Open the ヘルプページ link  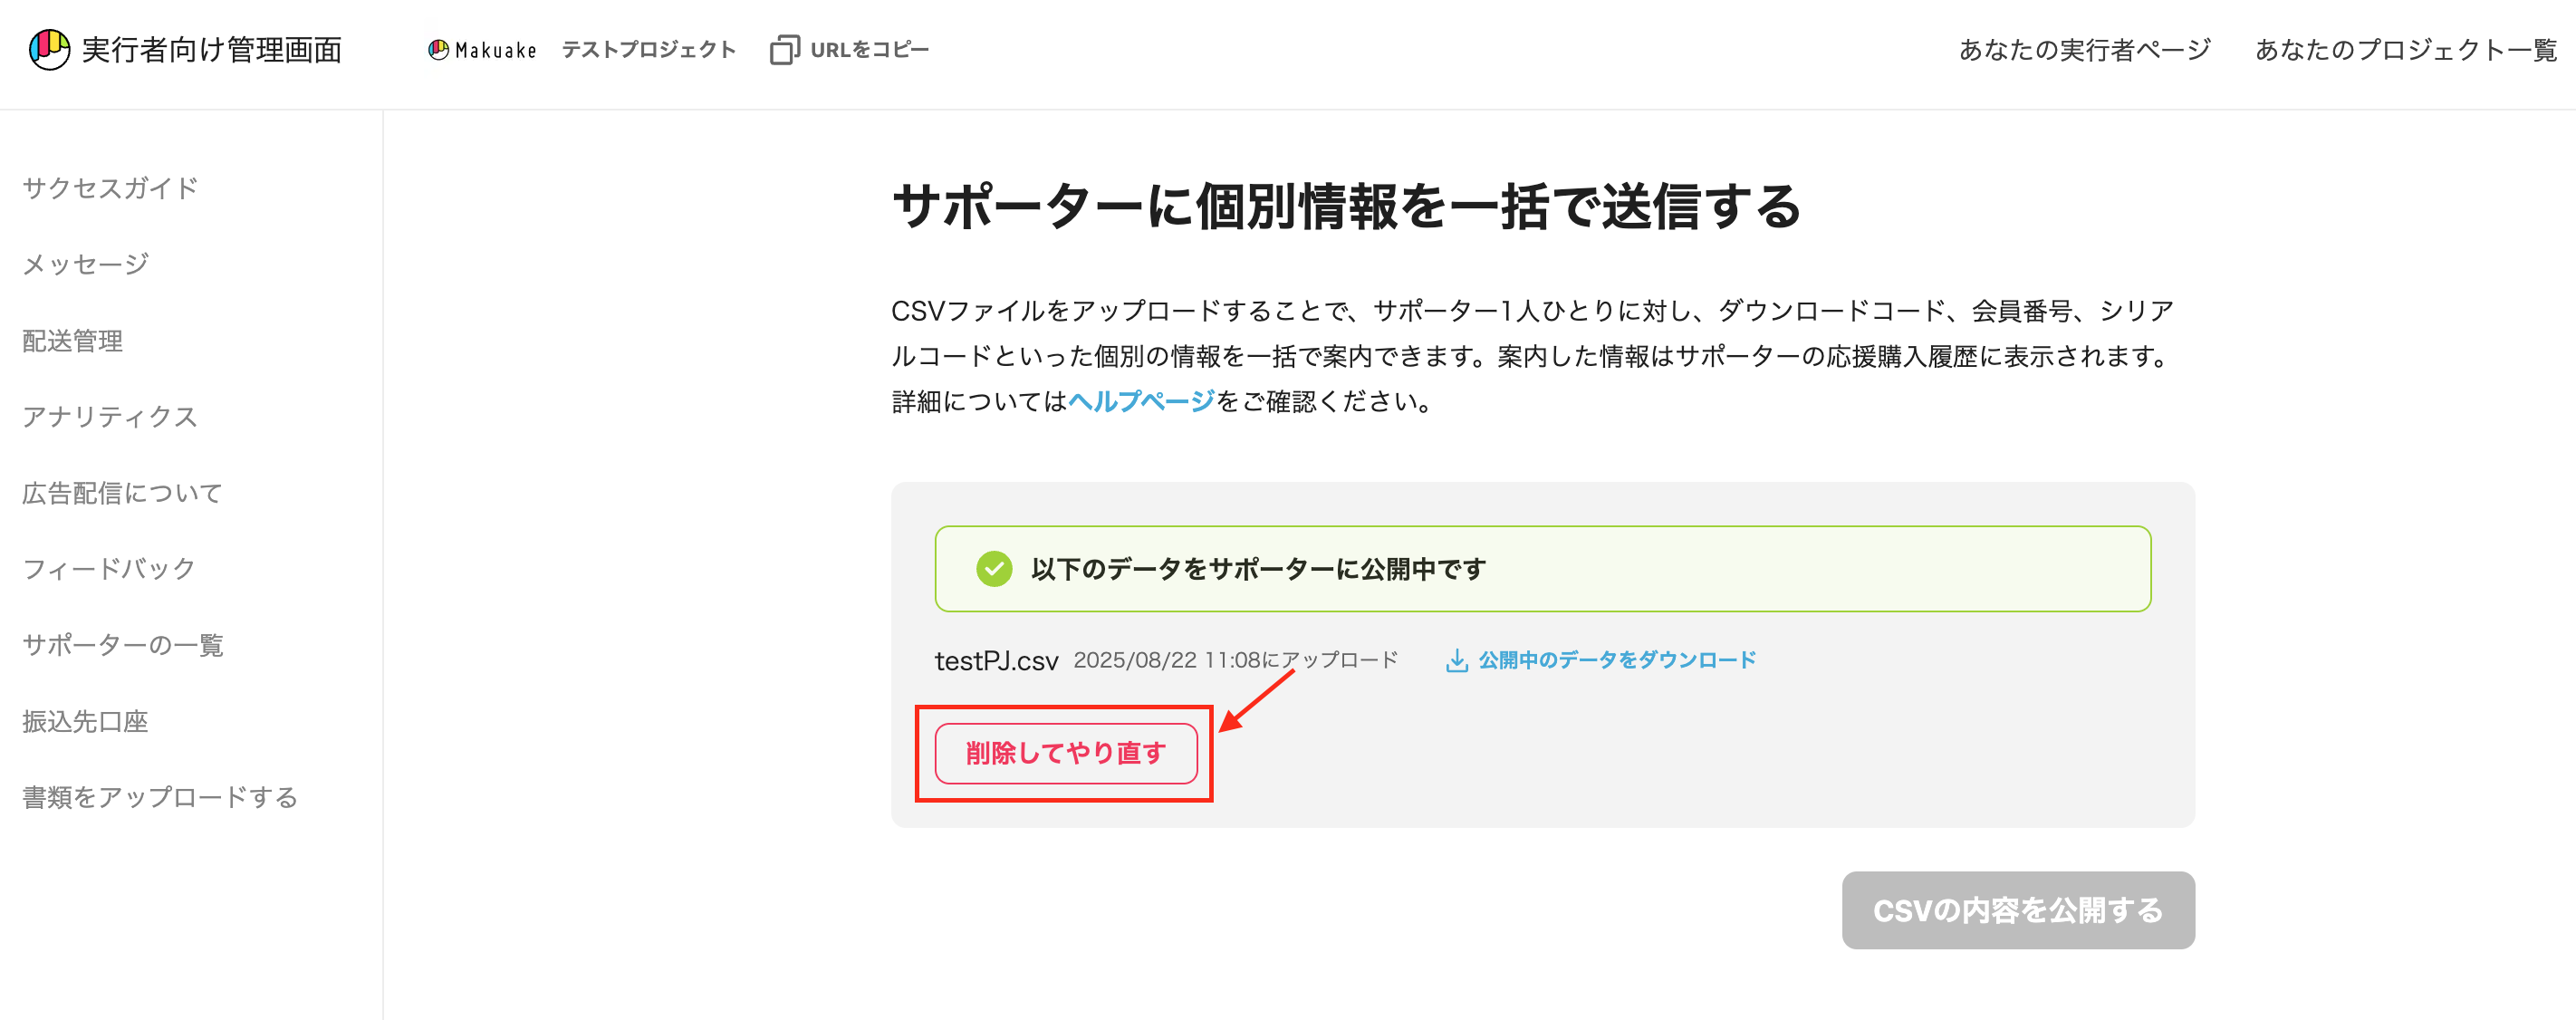click(1141, 401)
